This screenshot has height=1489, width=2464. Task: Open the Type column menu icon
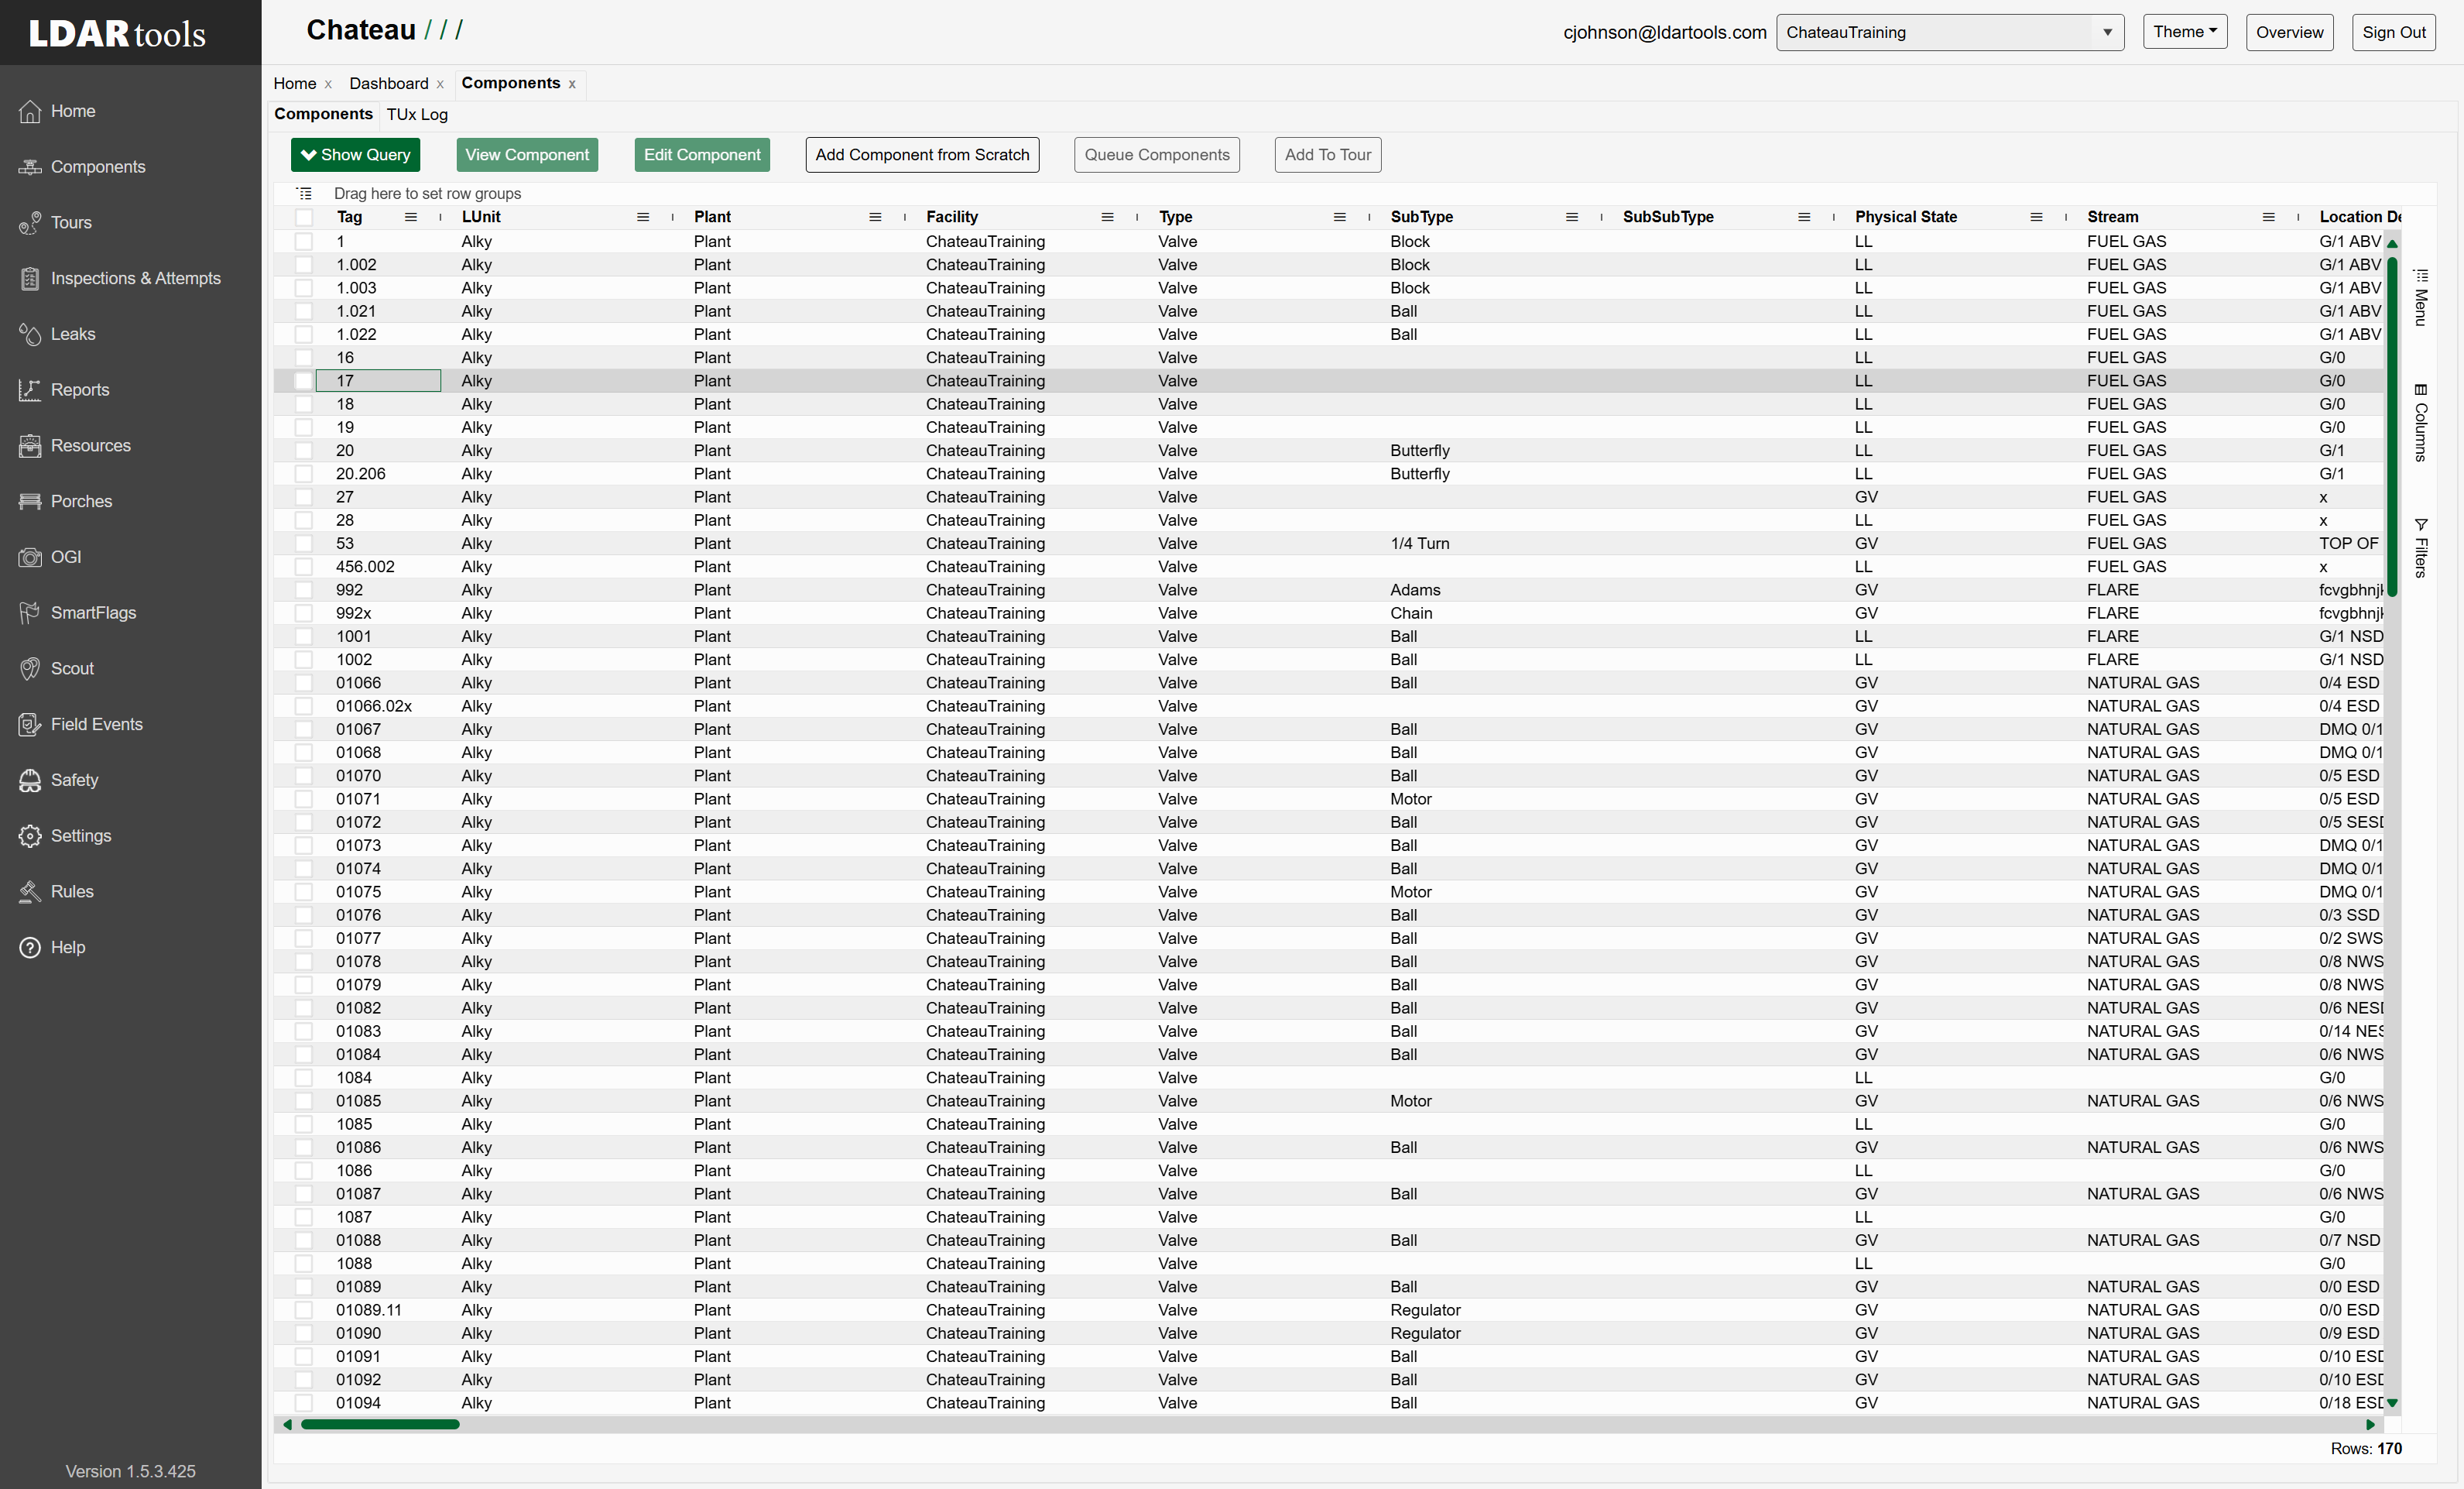click(1339, 217)
